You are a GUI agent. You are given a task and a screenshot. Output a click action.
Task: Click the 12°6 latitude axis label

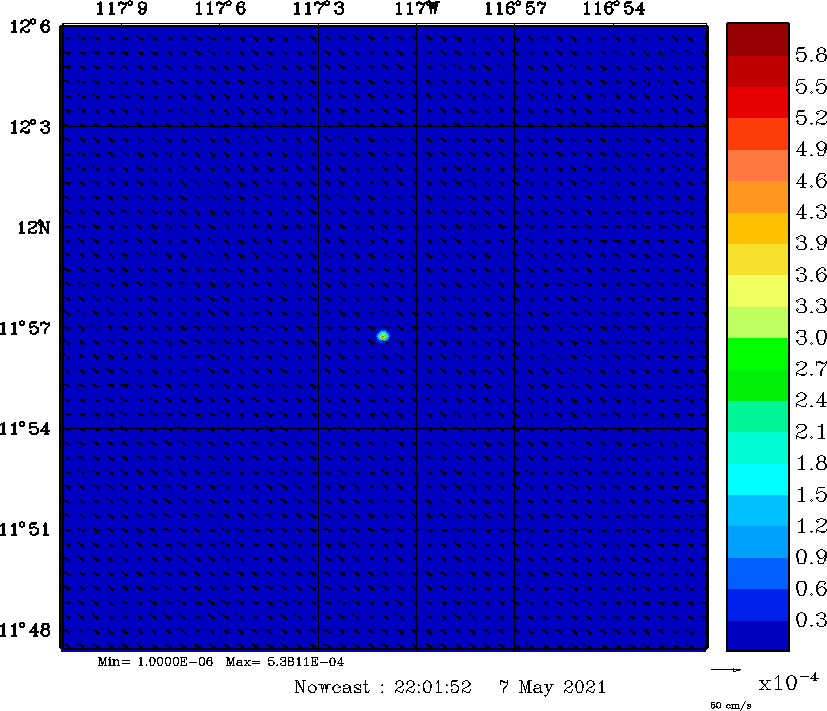click(31, 27)
